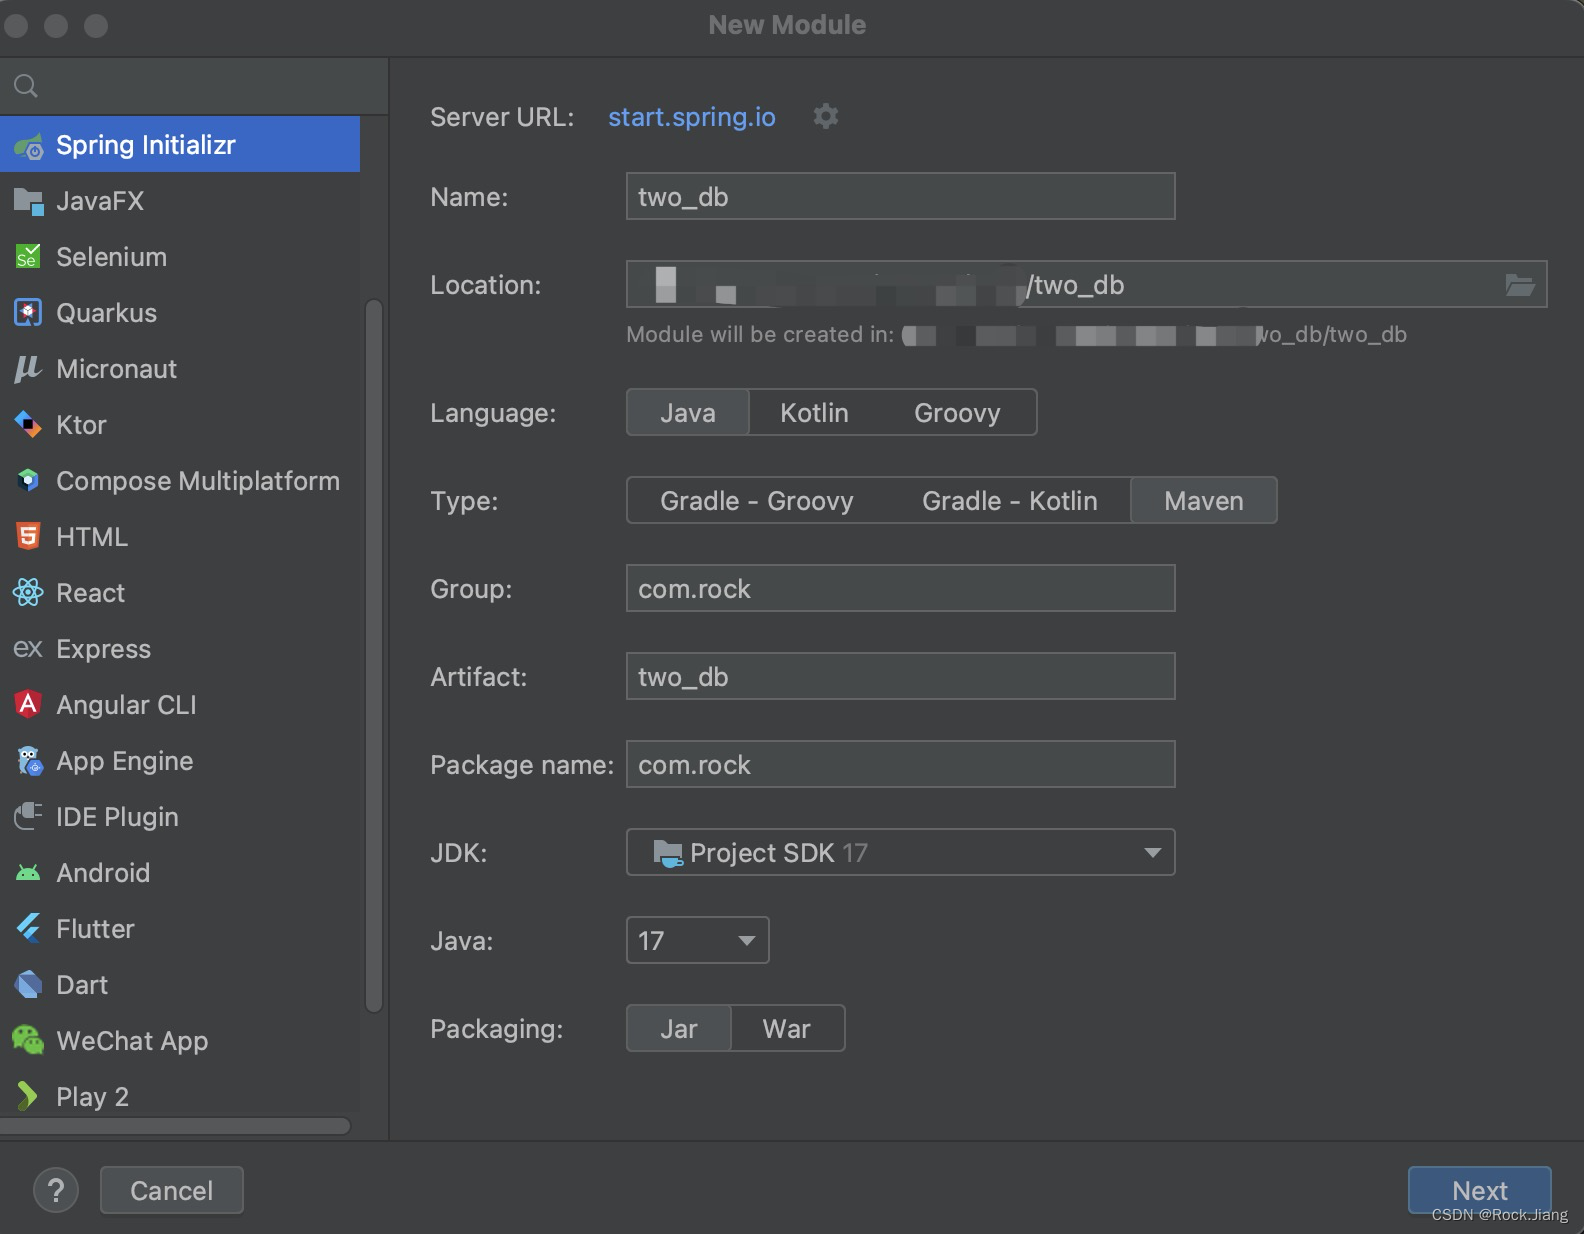This screenshot has height=1234, width=1584.
Task: Select Jar packaging
Action: [679, 1029]
